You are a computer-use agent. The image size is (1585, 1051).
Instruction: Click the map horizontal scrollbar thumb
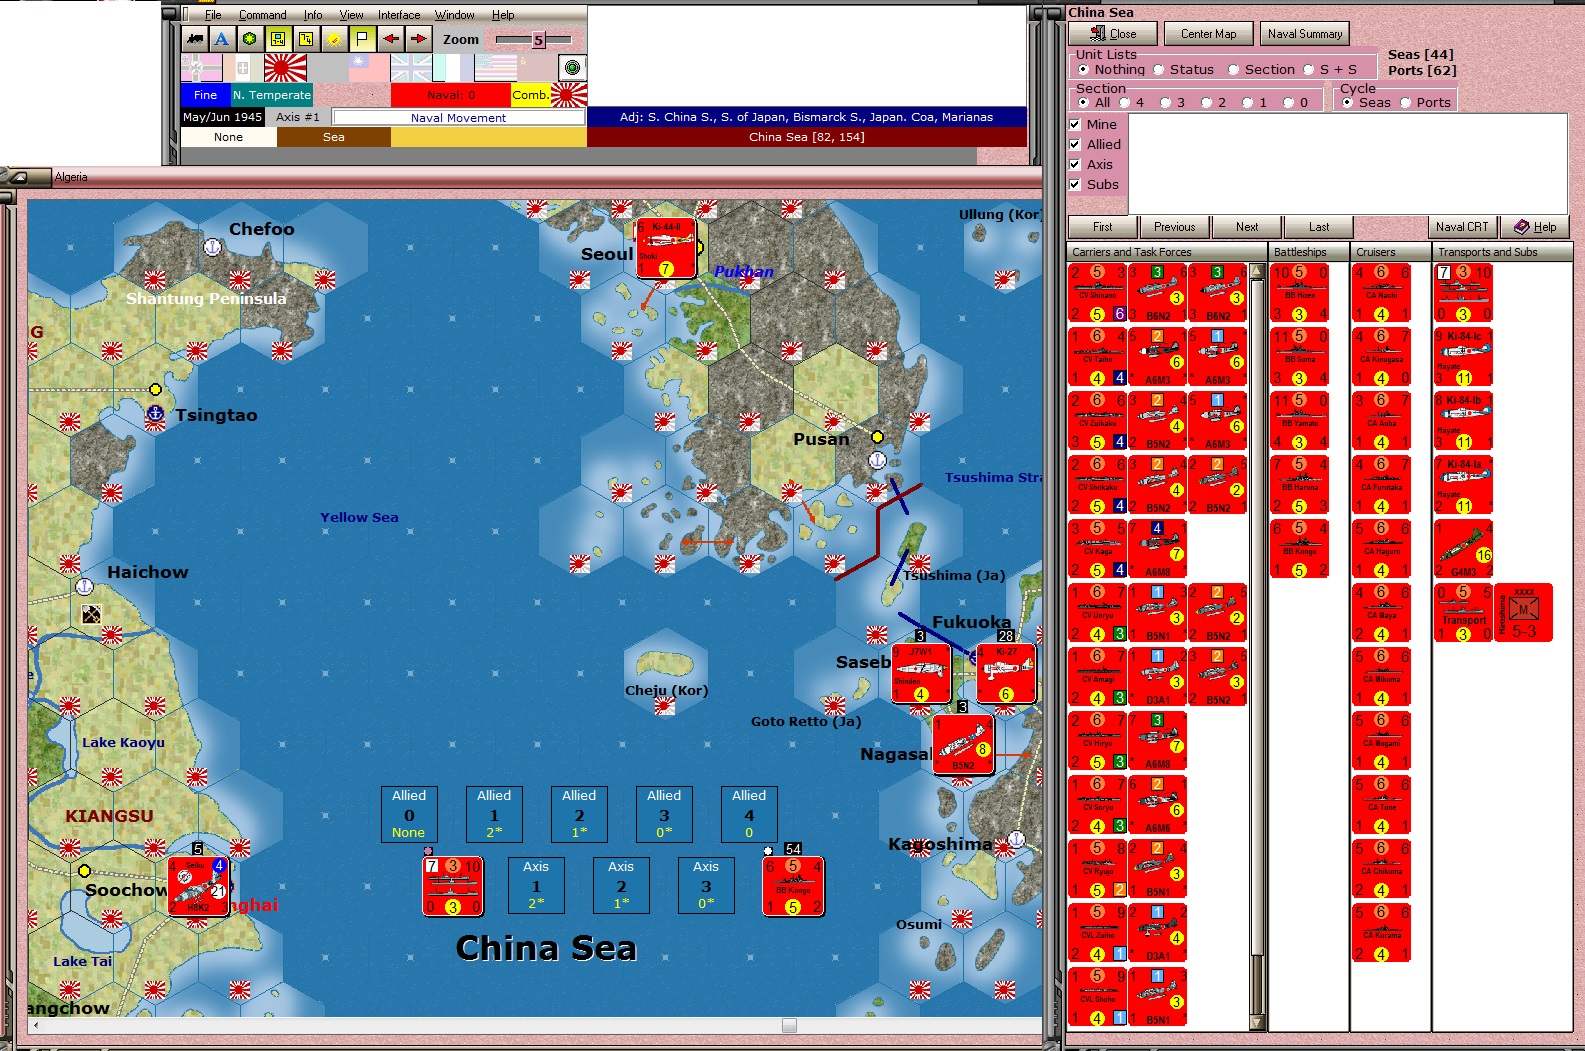coord(789,1025)
